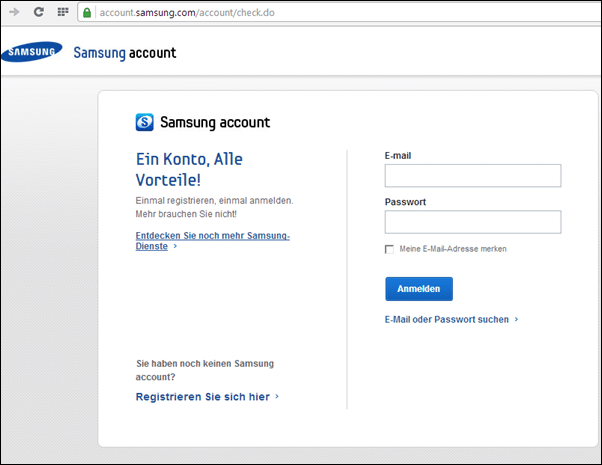The height and width of the screenshot is (465, 602).
Task: Click the E-mail input field
Action: click(x=473, y=175)
